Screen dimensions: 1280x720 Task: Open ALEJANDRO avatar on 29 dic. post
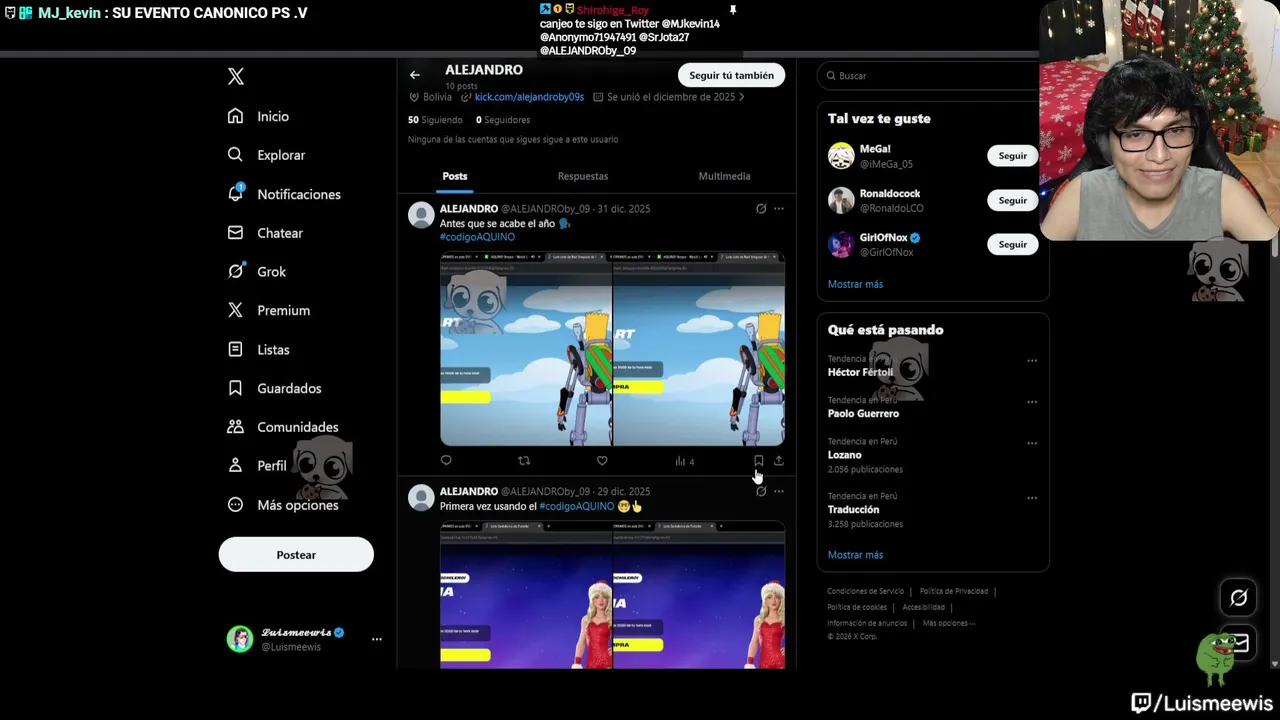pos(421,497)
